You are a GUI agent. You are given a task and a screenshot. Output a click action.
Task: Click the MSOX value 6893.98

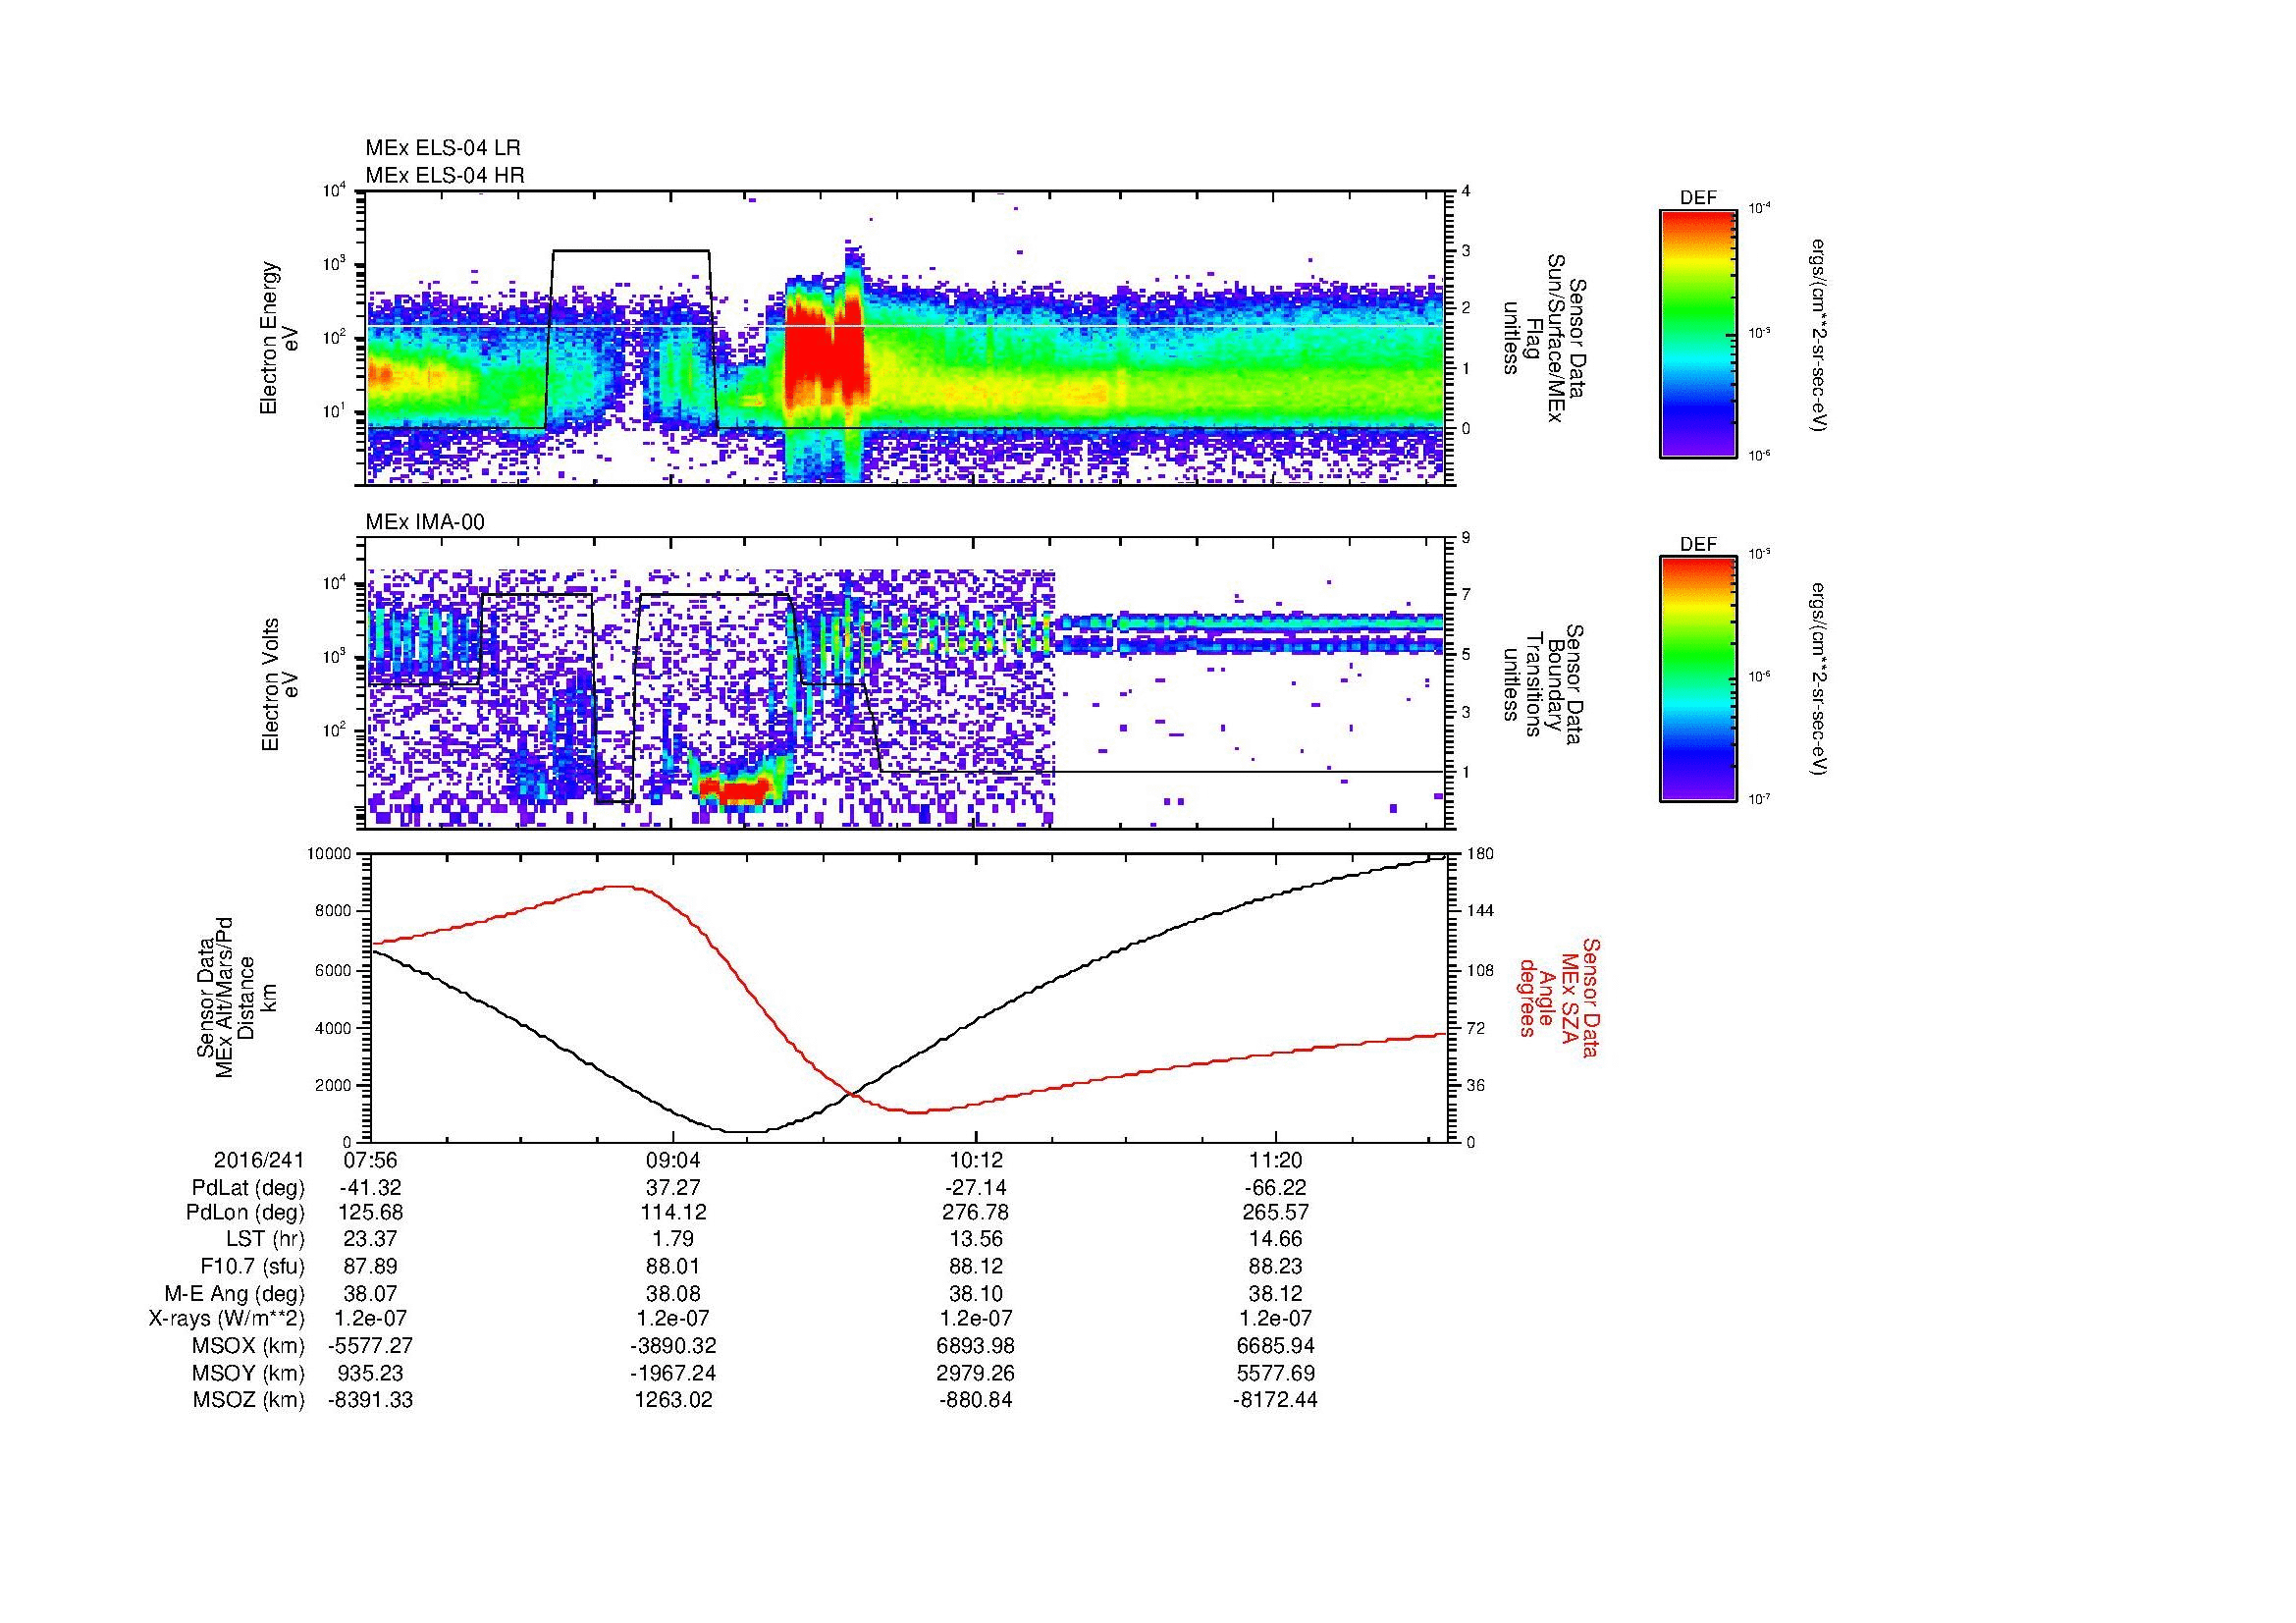975,1346
